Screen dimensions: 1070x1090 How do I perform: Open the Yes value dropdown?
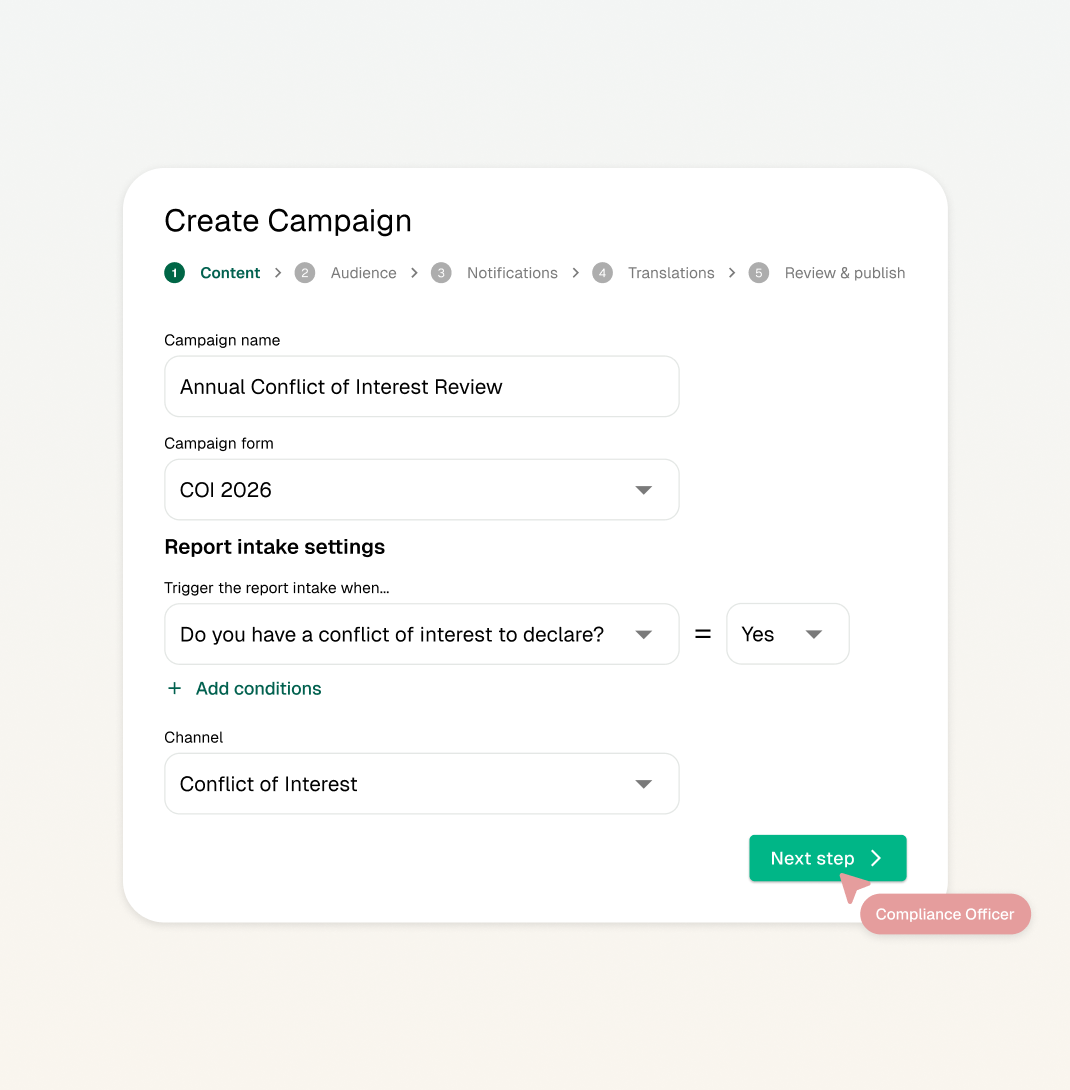[787, 634]
